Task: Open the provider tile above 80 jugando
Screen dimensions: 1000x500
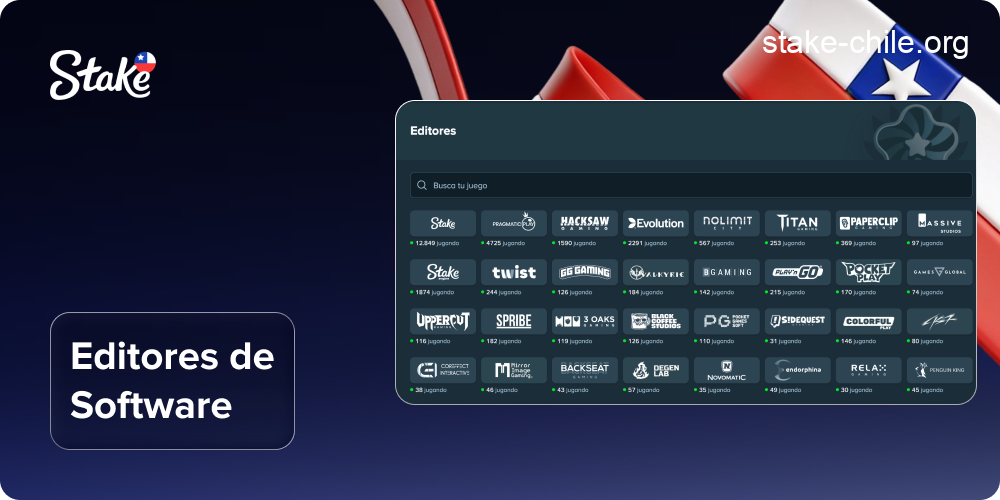Action: tap(940, 321)
